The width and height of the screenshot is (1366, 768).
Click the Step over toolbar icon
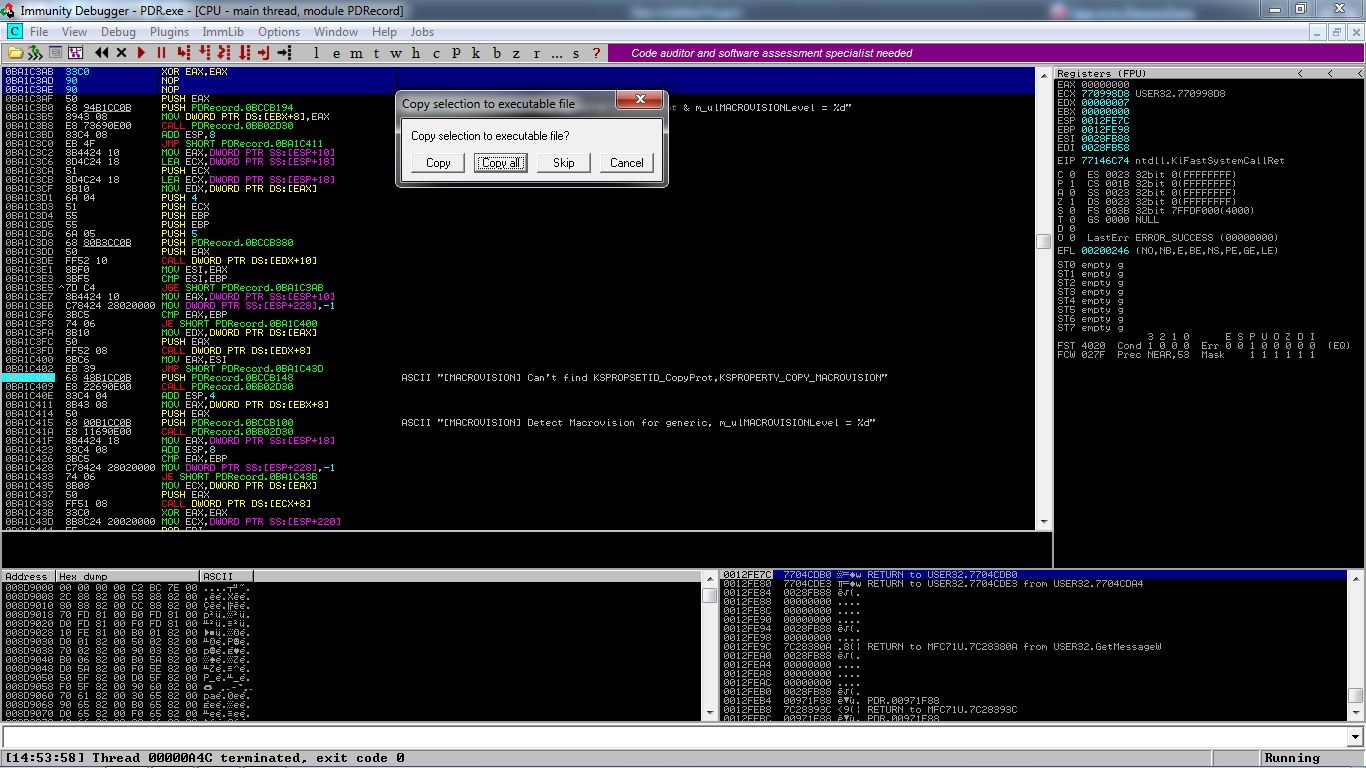[204, 52]
